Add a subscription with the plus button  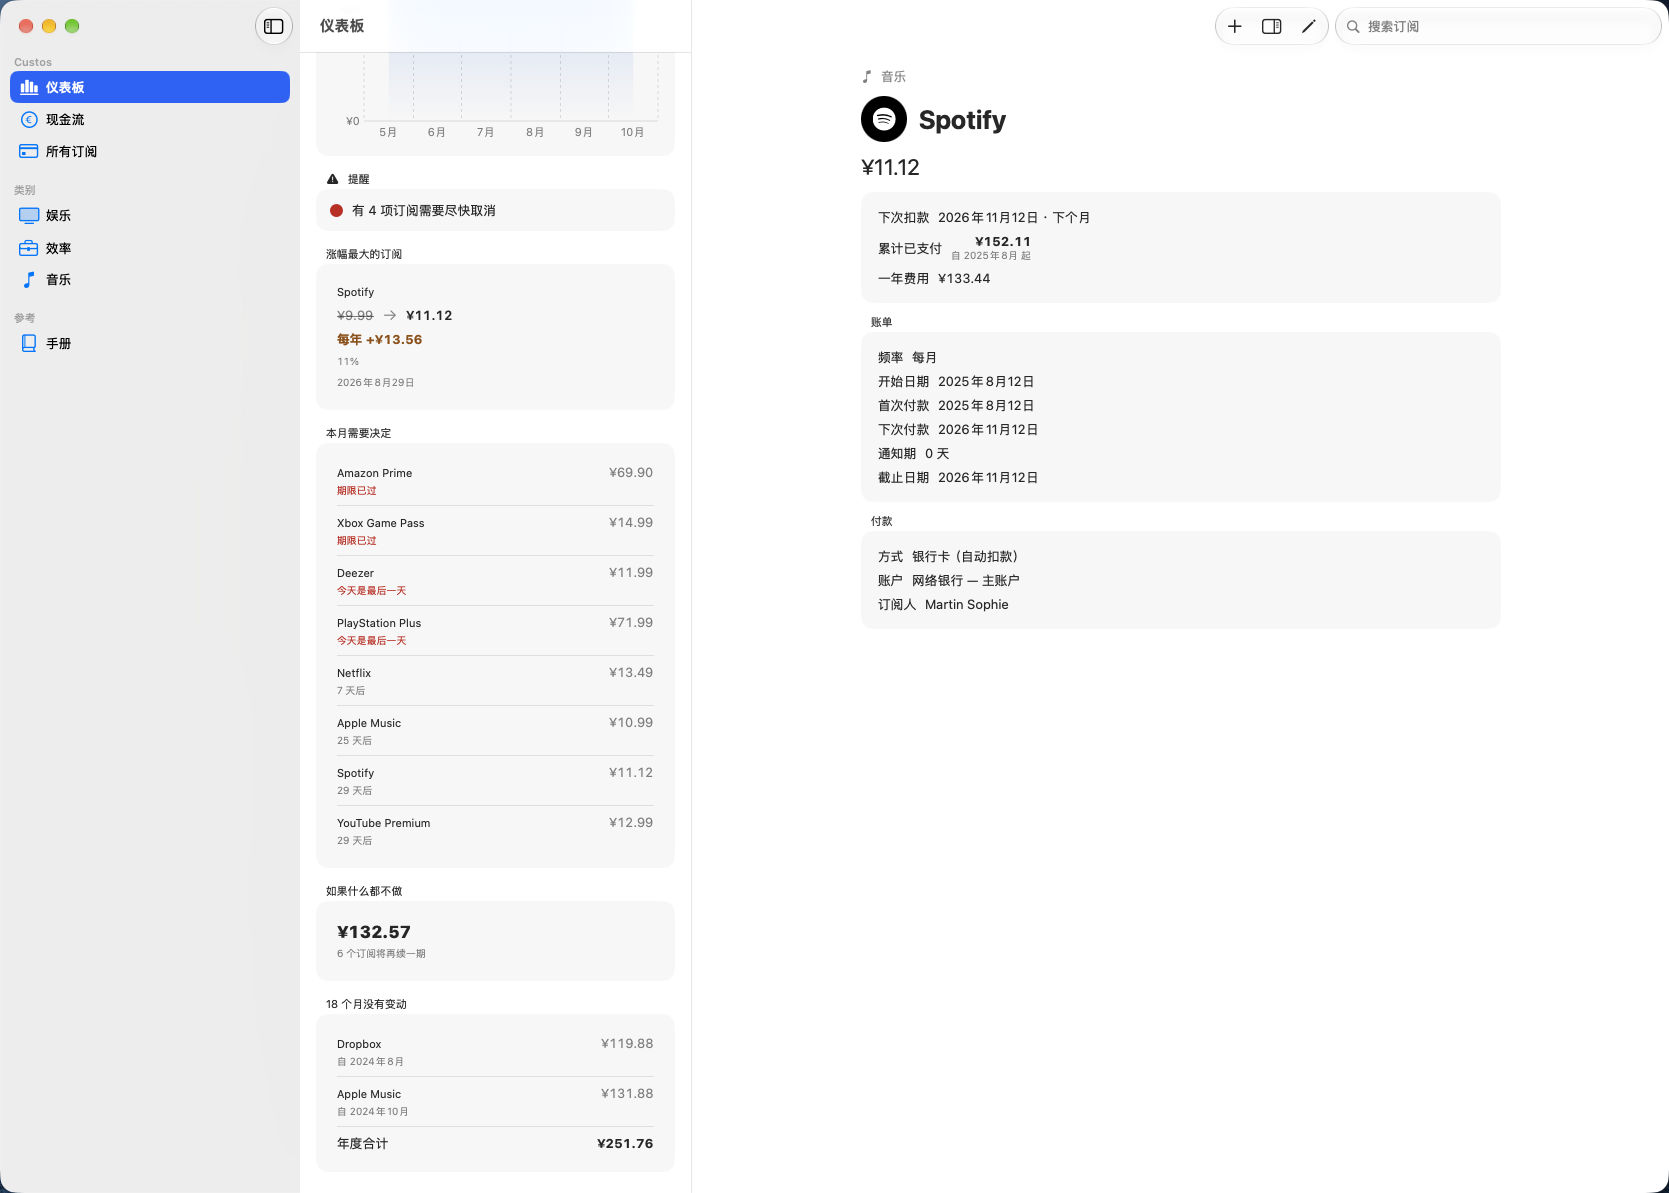click(1235, 26)
